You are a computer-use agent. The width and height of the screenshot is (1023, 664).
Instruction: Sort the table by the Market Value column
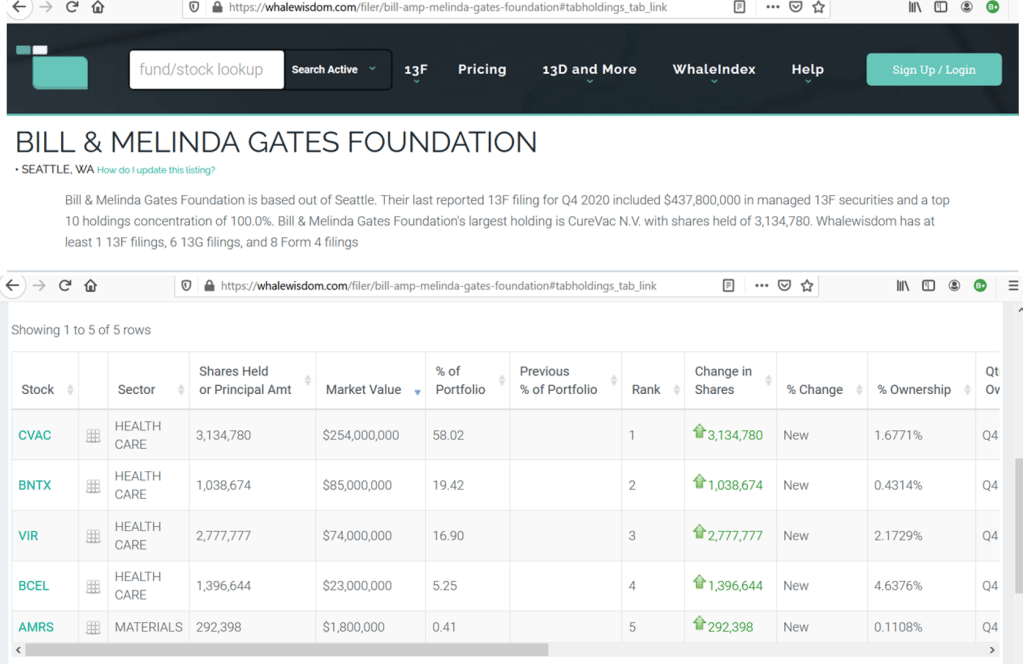[364, 390]
